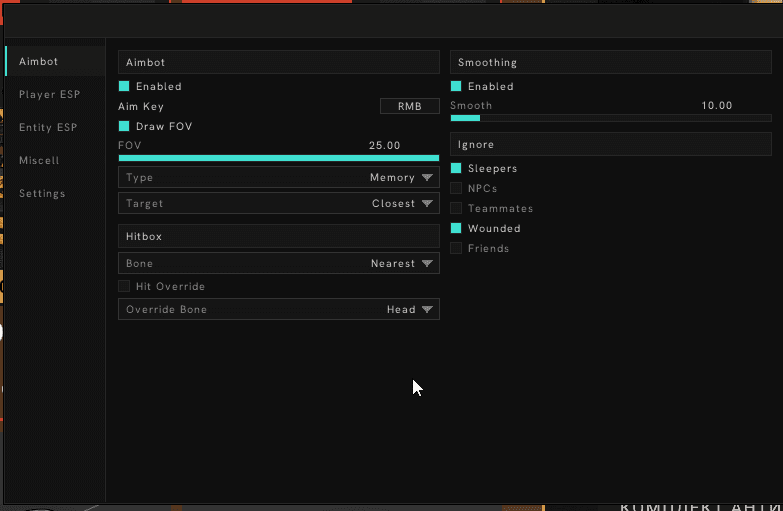
Task: Open the Override Bone dropdown showing Head
Action: (x=279, y=309)
